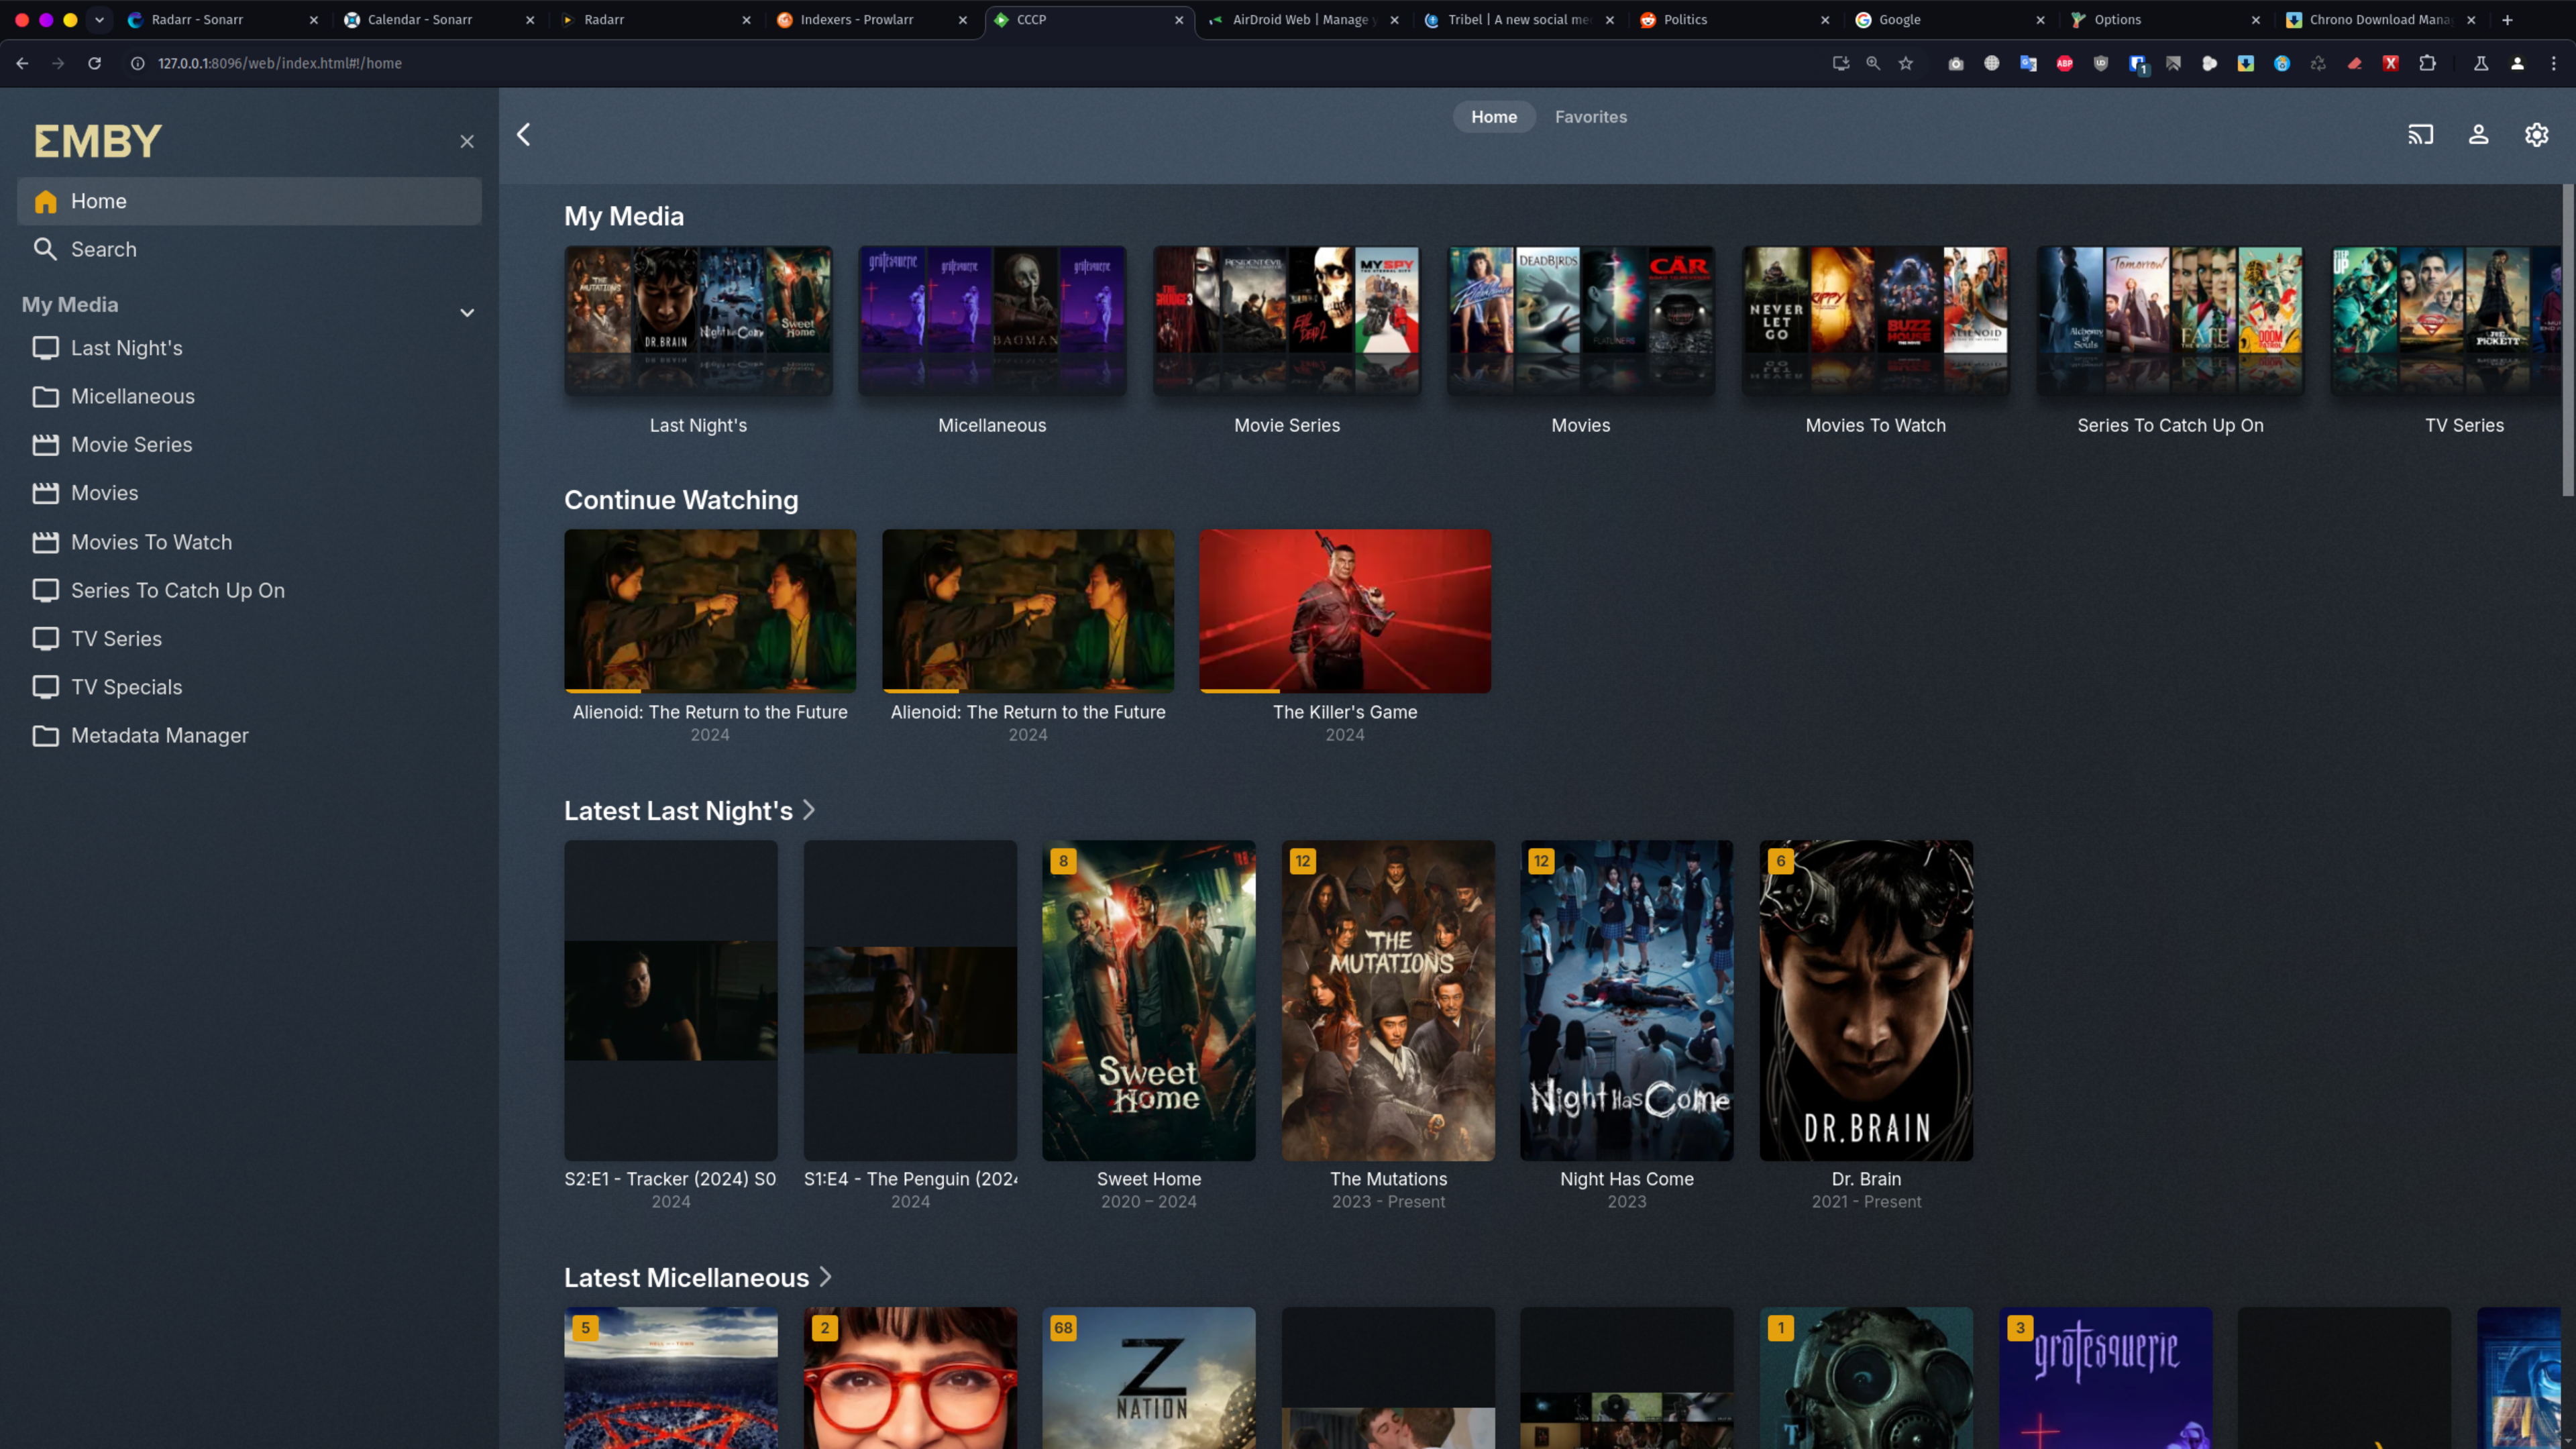Close the Emby sidebar with the X
The width and height of the screenshot is (2576, 1449).
click(467, 141)
